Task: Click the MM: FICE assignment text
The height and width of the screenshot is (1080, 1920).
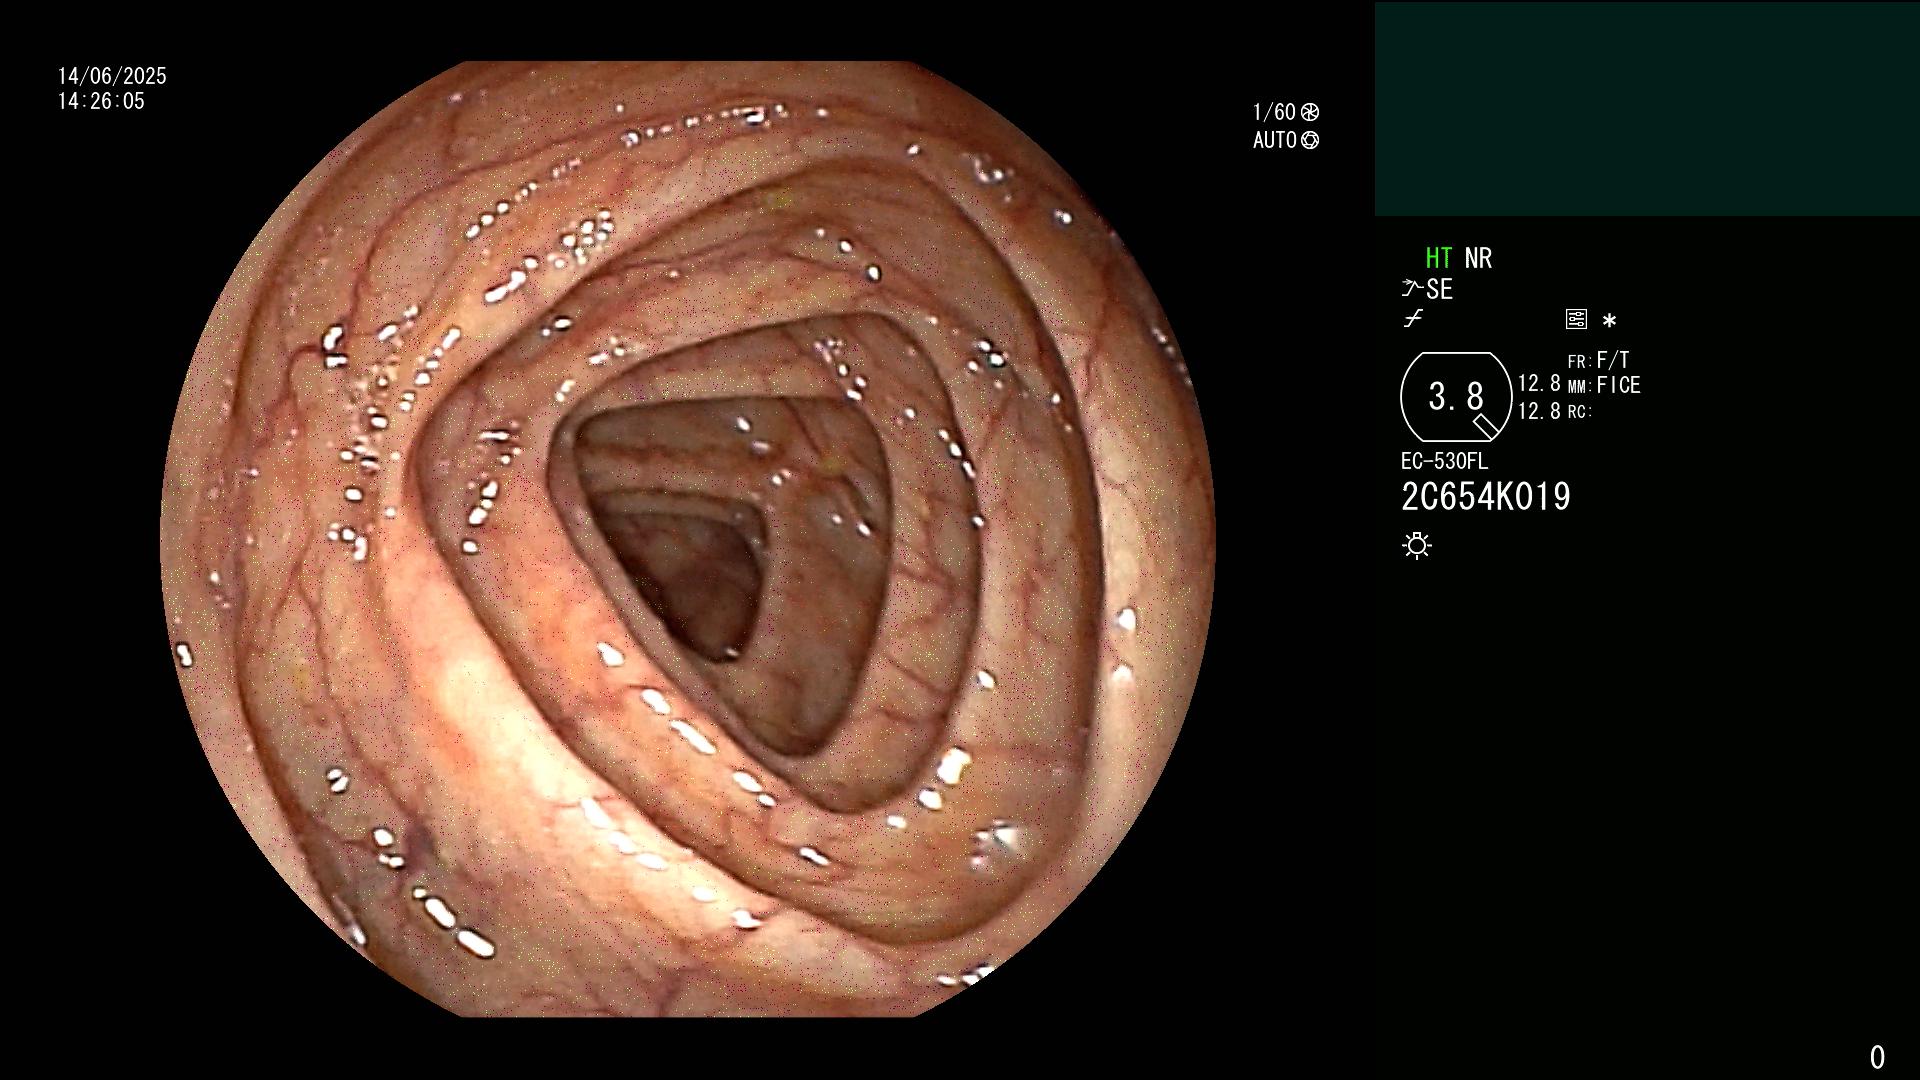Action: click(1604, 385)
